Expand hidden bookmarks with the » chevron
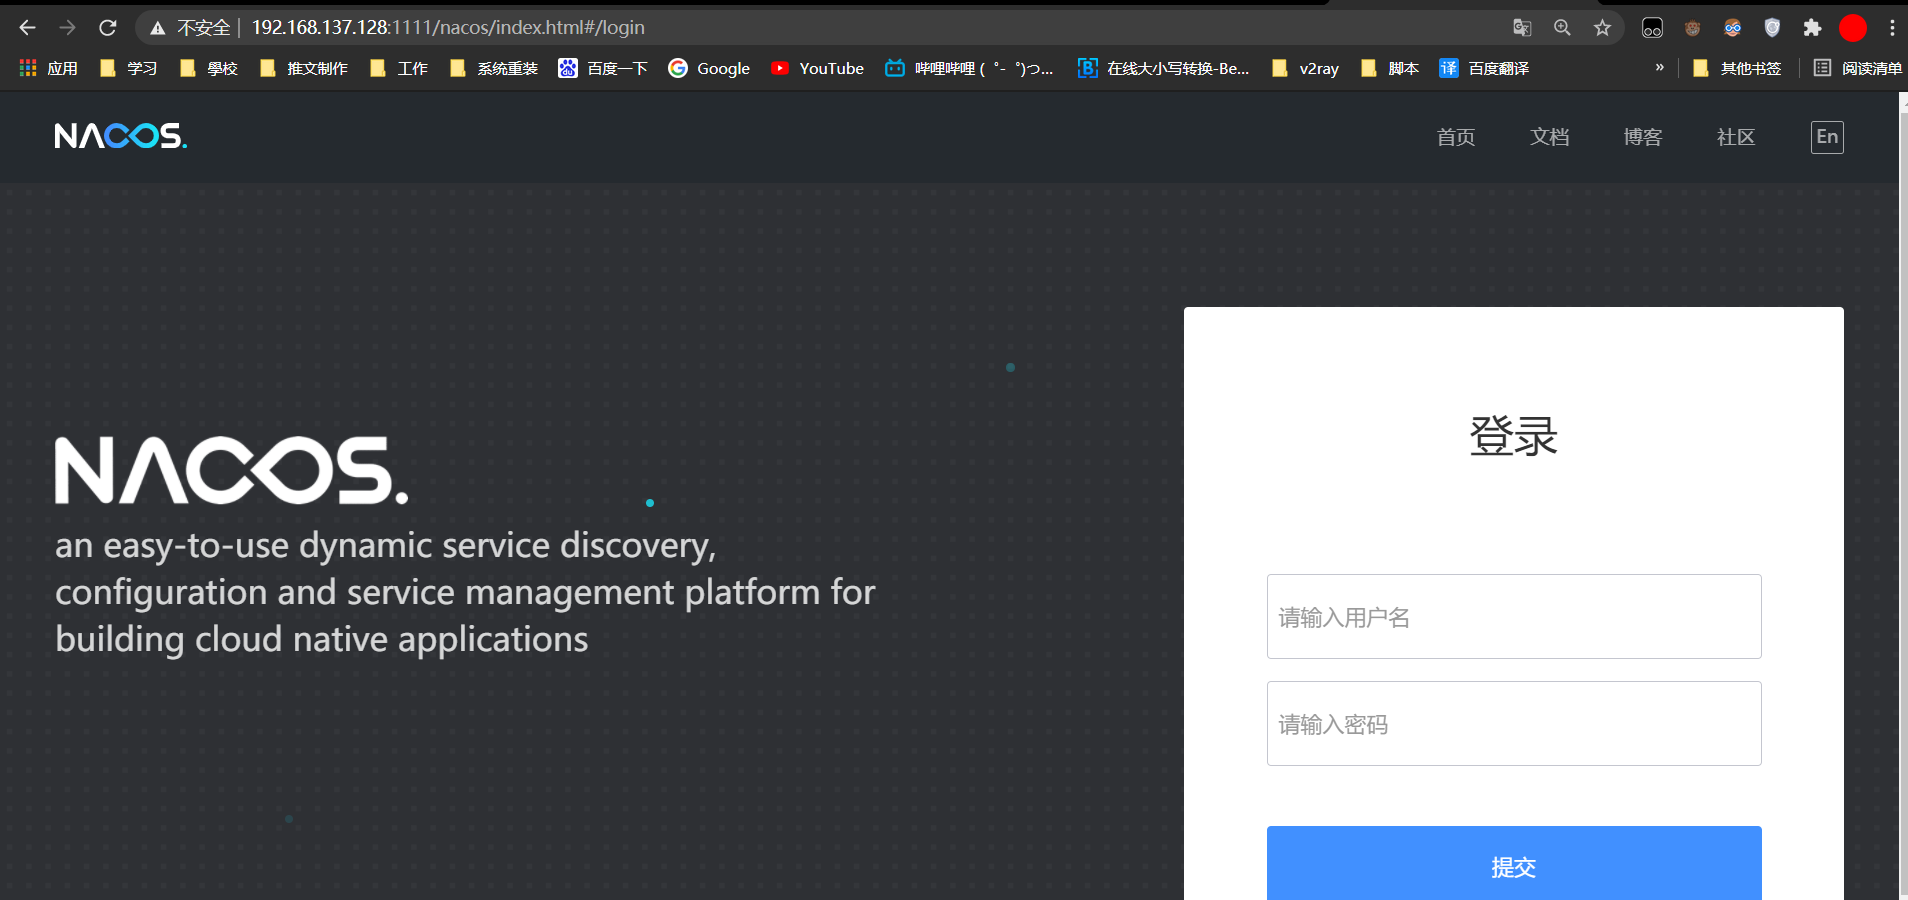Viewport: 1908px width, 900px height. [1660, 68]
